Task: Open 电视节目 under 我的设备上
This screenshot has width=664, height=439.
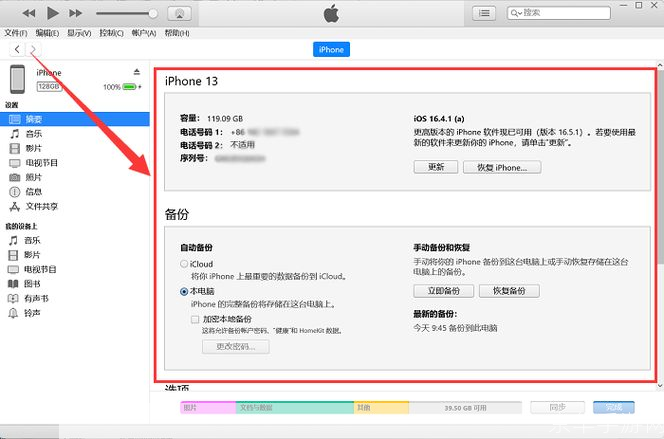Action: [x=40, y=269]
